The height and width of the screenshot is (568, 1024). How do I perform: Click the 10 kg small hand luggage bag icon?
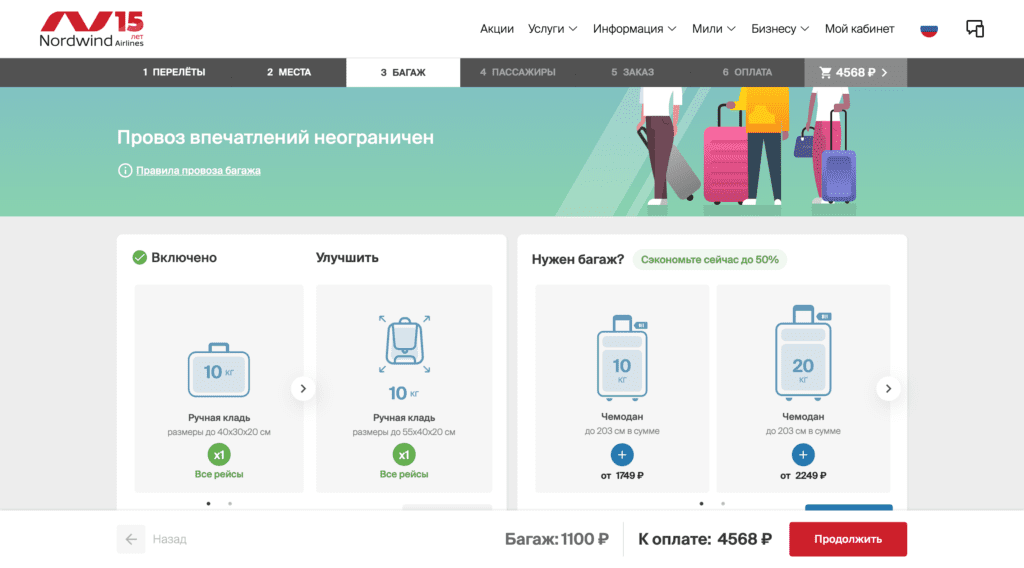click(x=219, y=370)
